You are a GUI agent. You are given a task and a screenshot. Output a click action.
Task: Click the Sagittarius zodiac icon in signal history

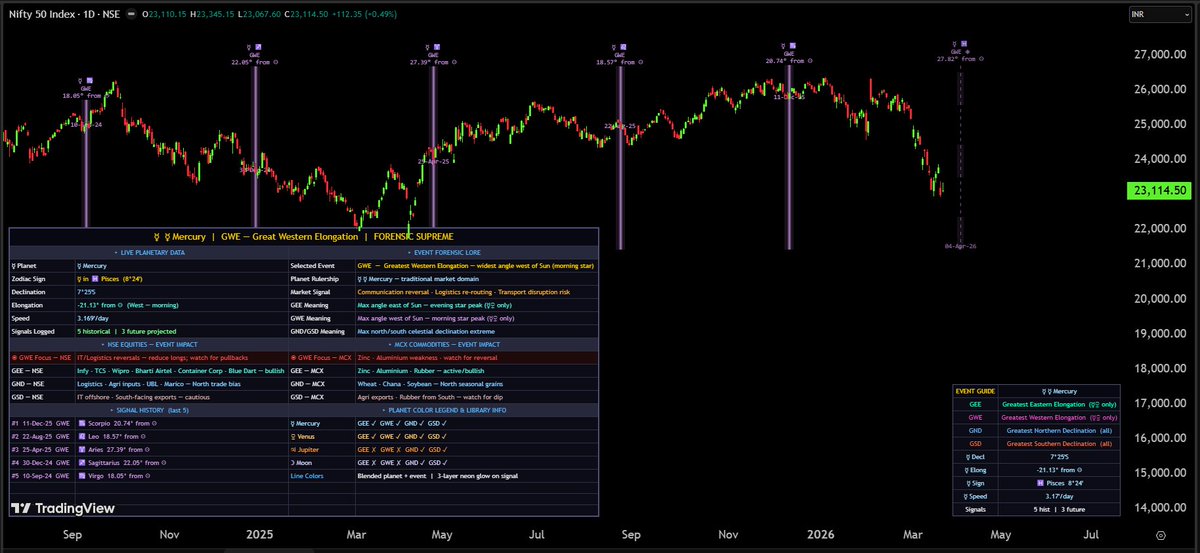[81, 463]
